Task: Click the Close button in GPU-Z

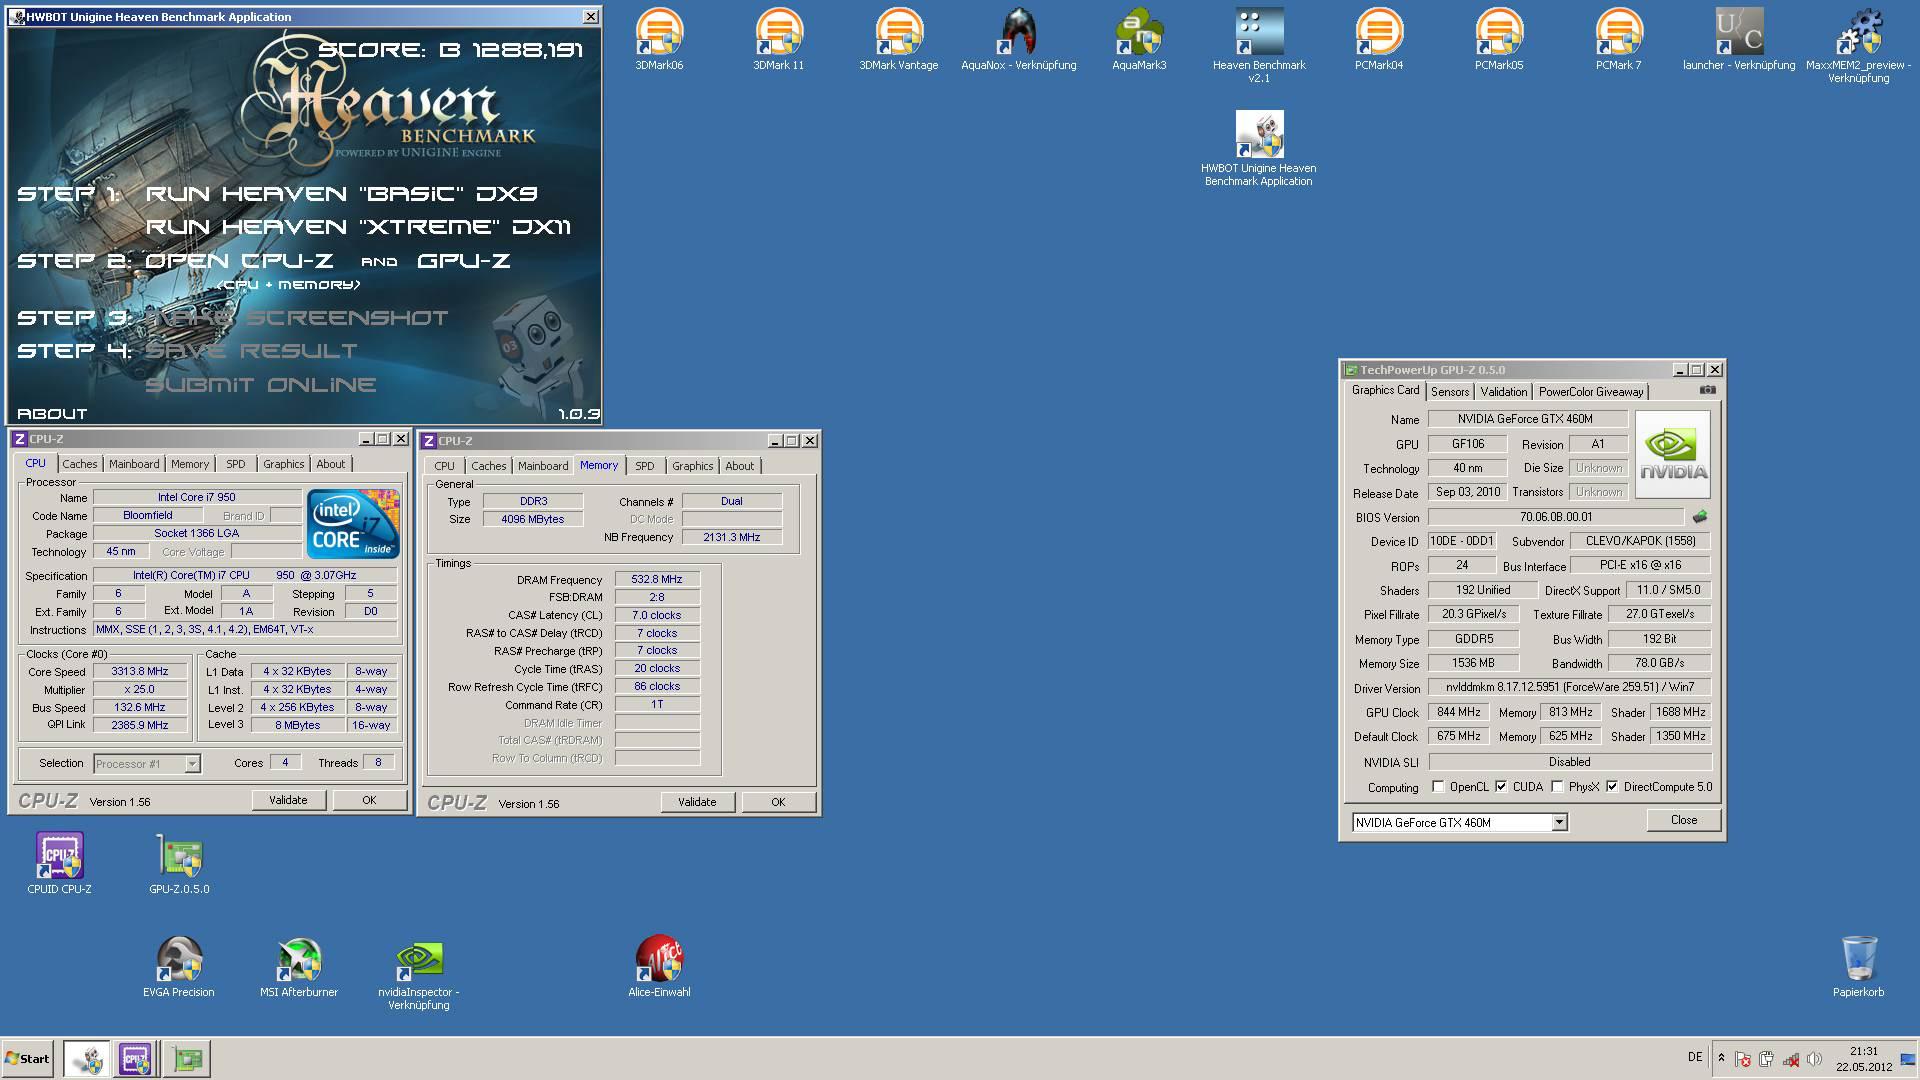Action: point(1684,820)
